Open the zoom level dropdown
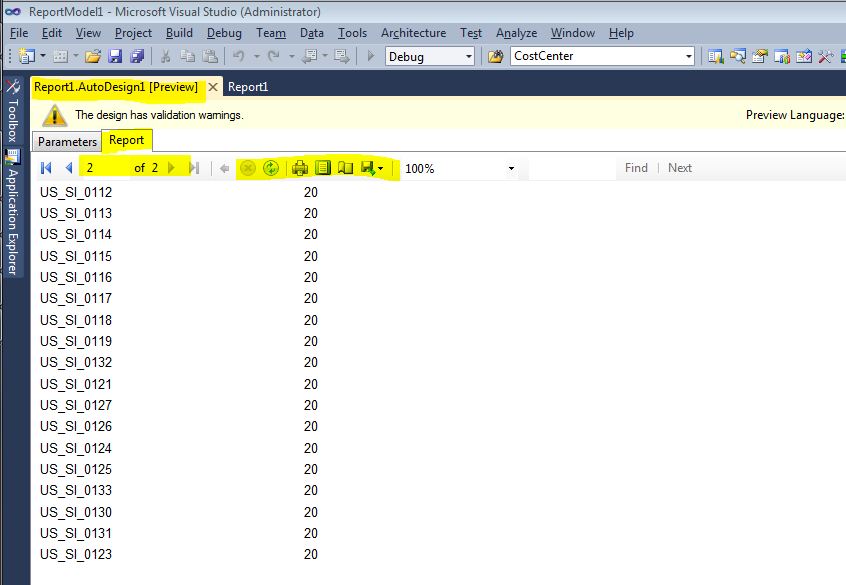846x585 pixels. (x=510, y=167)
